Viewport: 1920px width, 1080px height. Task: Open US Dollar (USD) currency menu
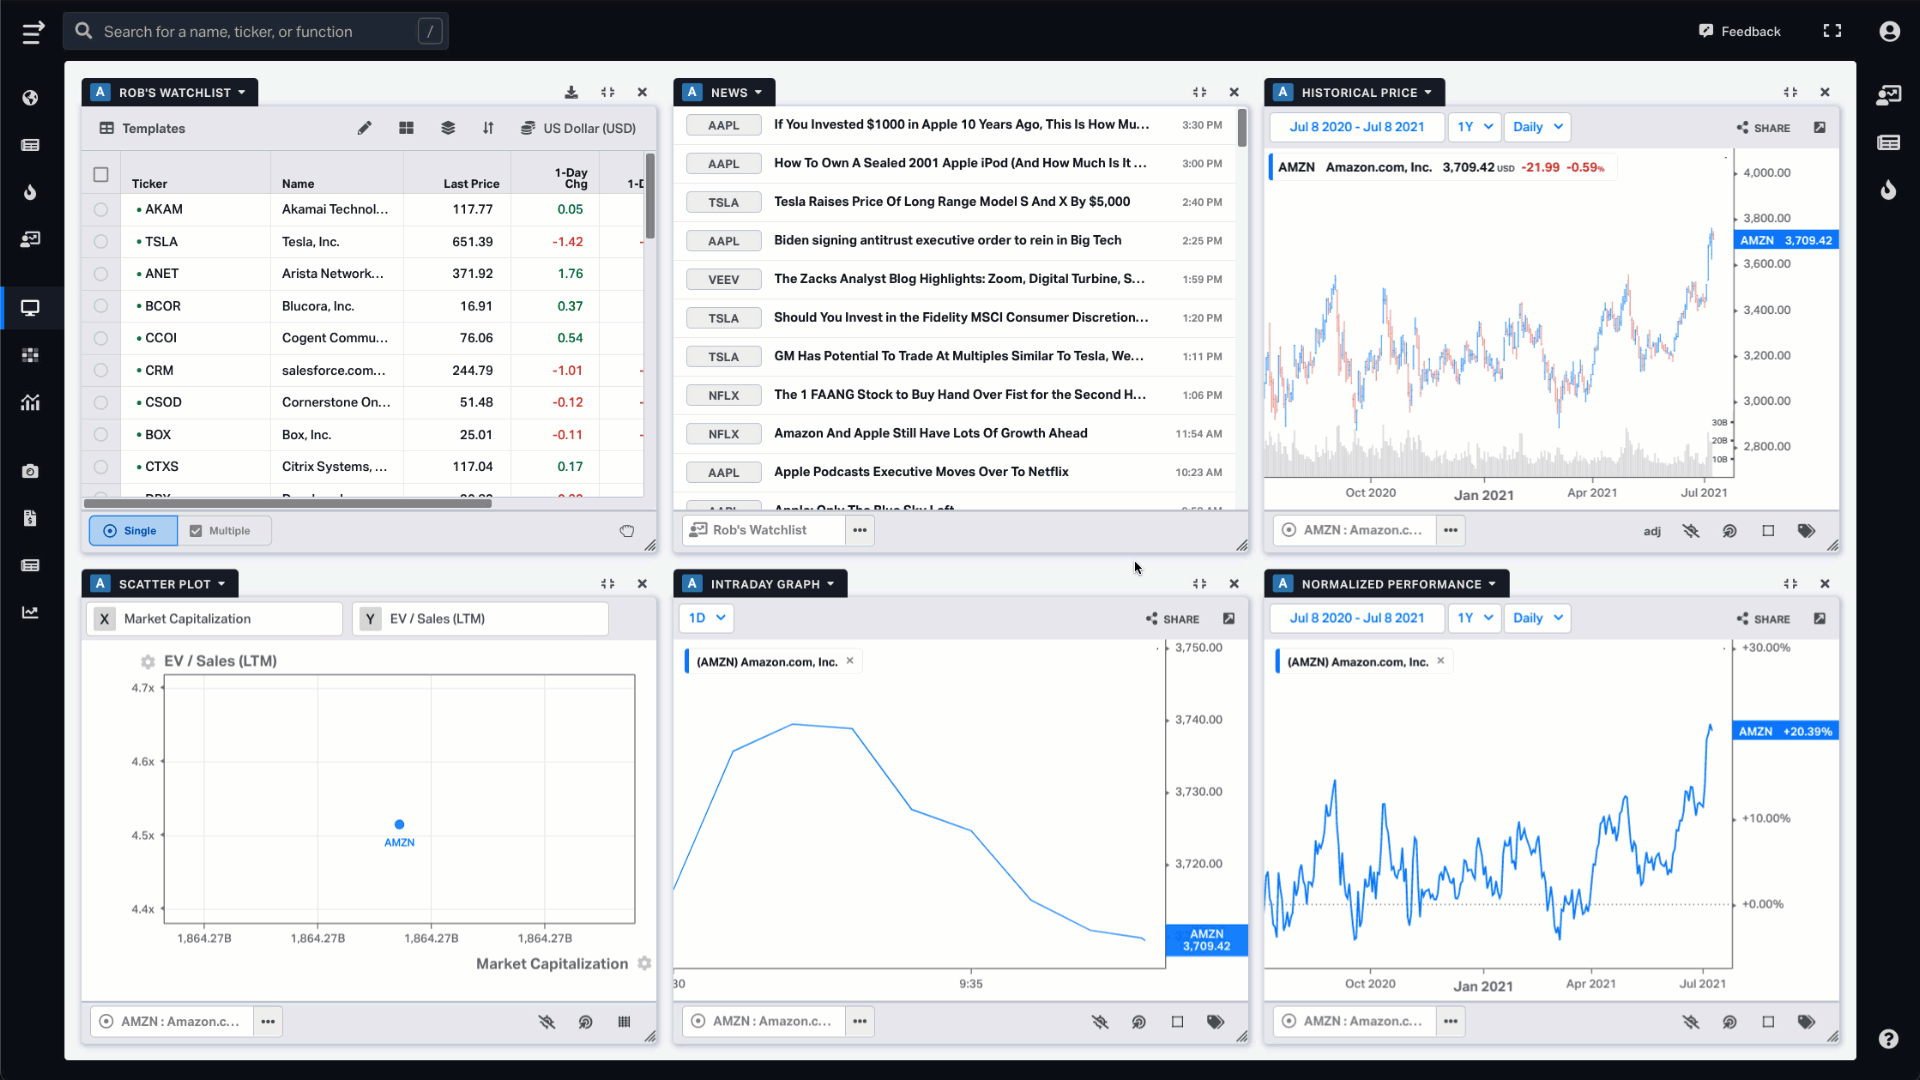click(x=579, y=128)
